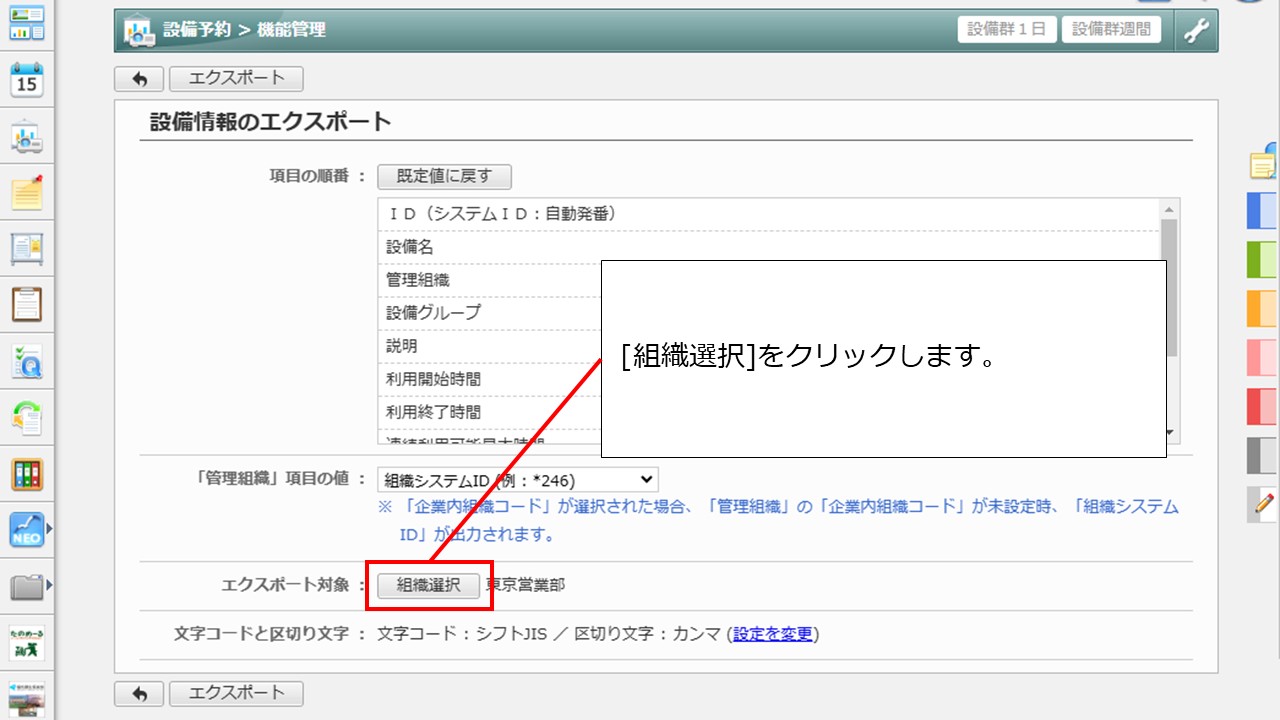Click the 設定を変更 link

[772, 634]
